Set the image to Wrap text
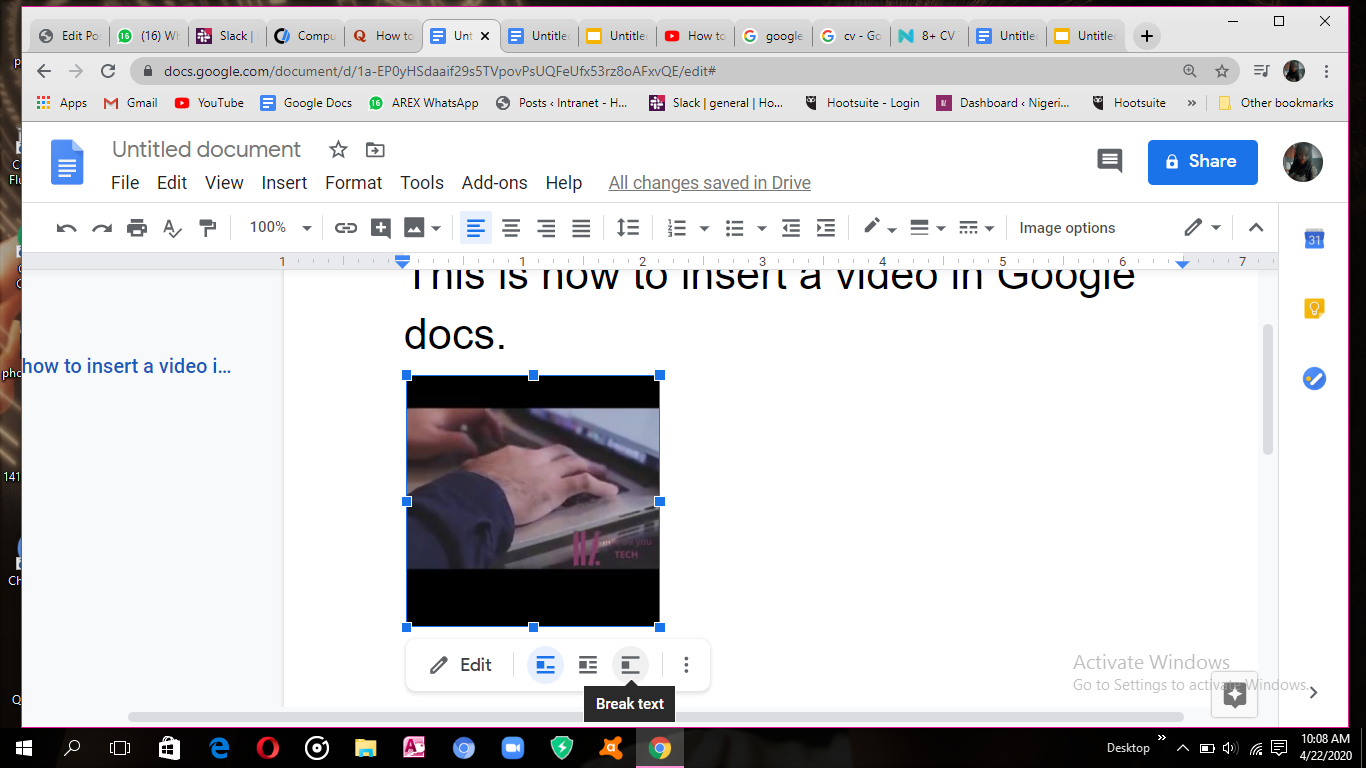 588,665
